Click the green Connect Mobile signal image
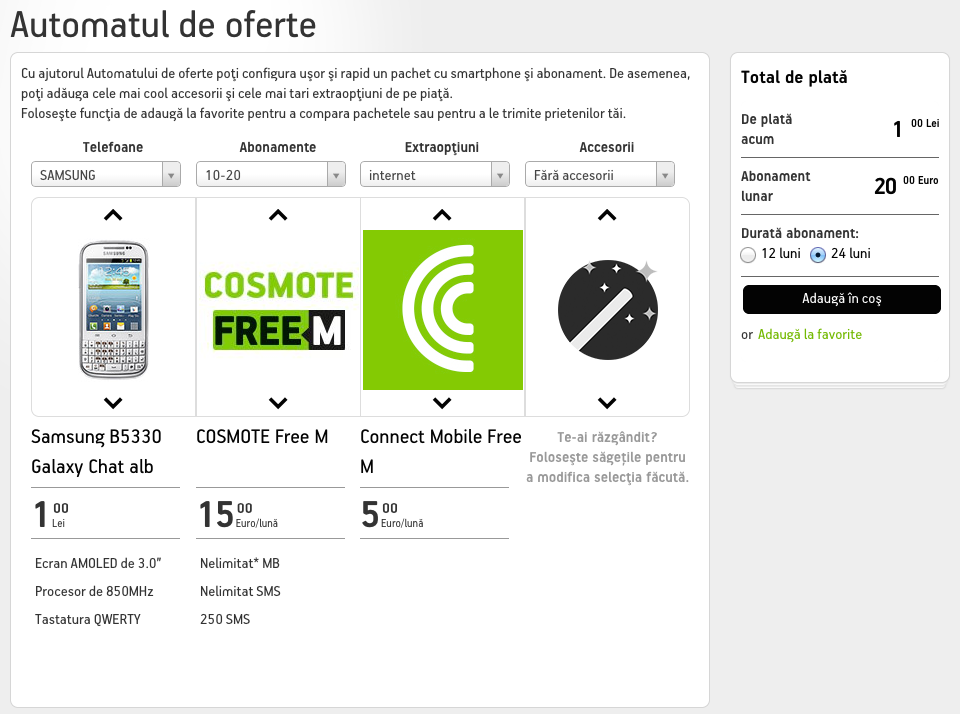 [443, 310]
